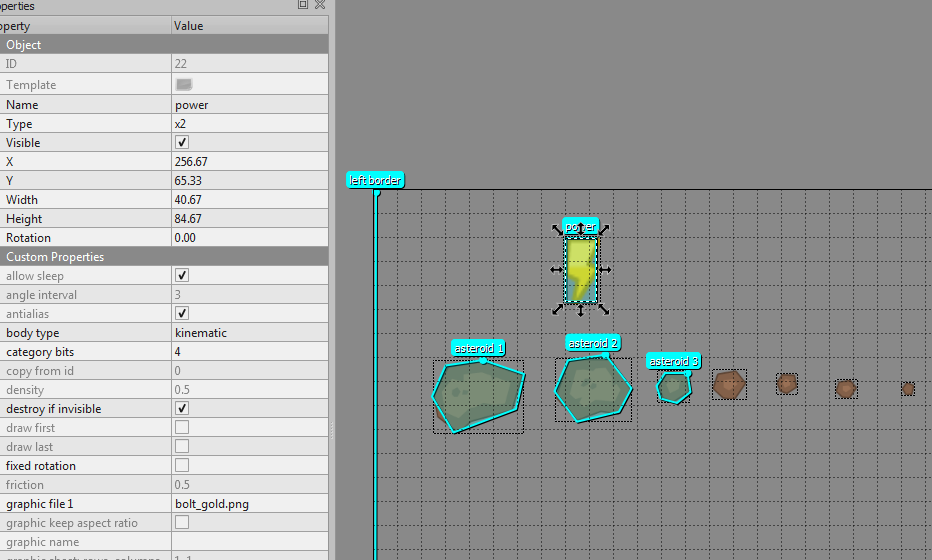Click the bottom-right corner resize handle
The image size is (932, 560).
(x=604, y=309)
